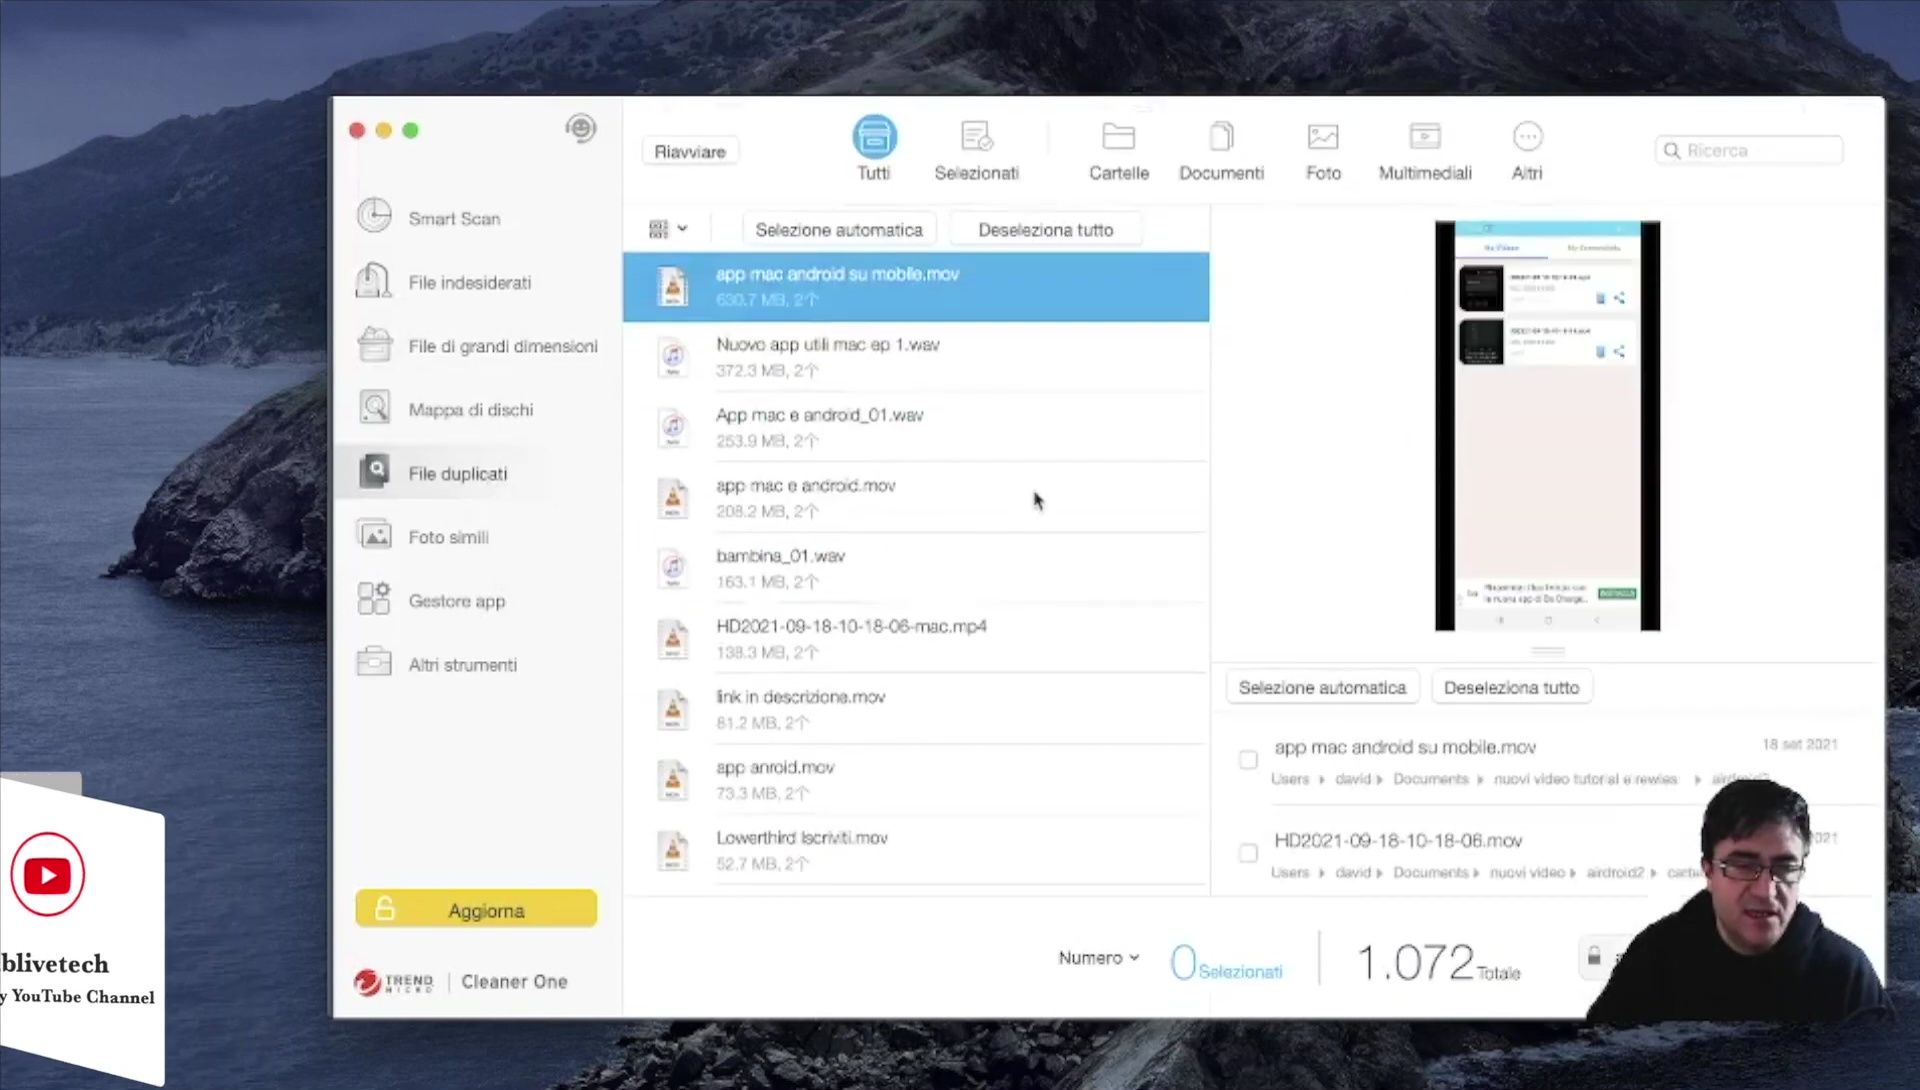
Task: Click Deseleziona tutto under the preview
Action: (x=1511, y=687)
